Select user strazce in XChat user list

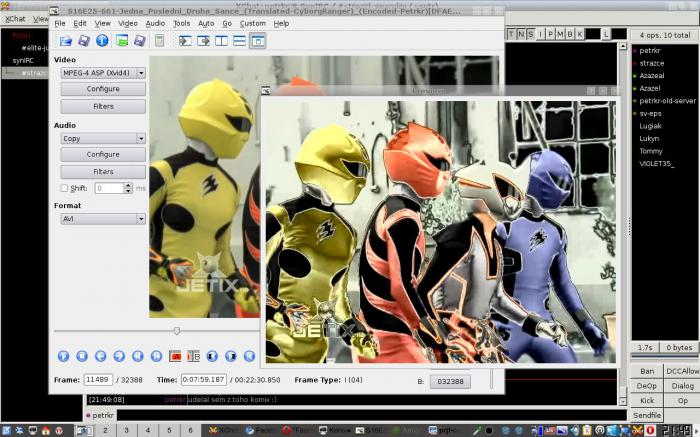652,63
